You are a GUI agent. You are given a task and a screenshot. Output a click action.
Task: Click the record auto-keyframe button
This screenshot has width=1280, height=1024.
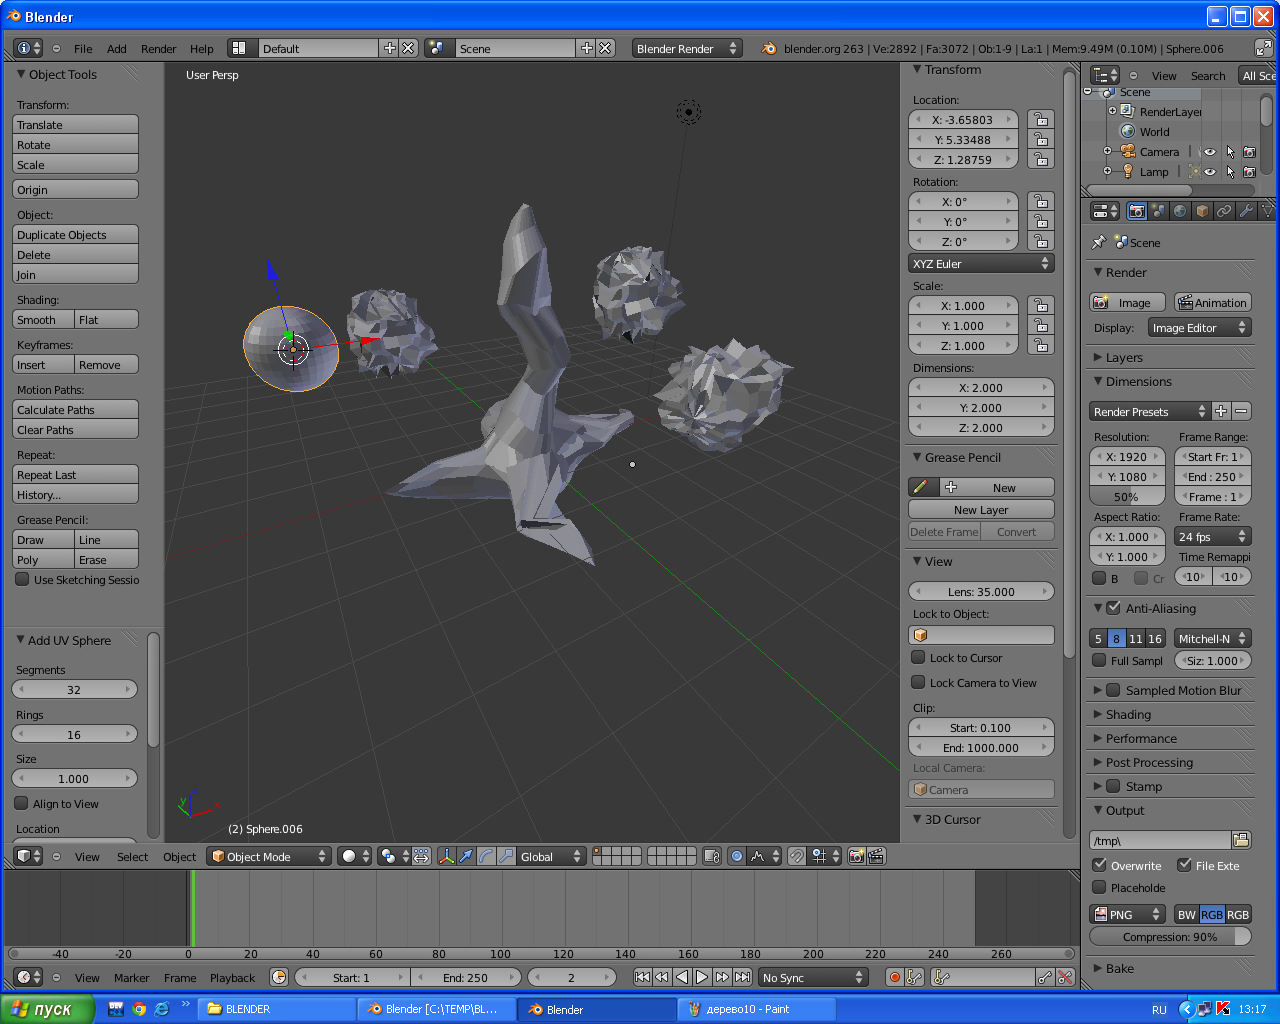coord(895,977)
